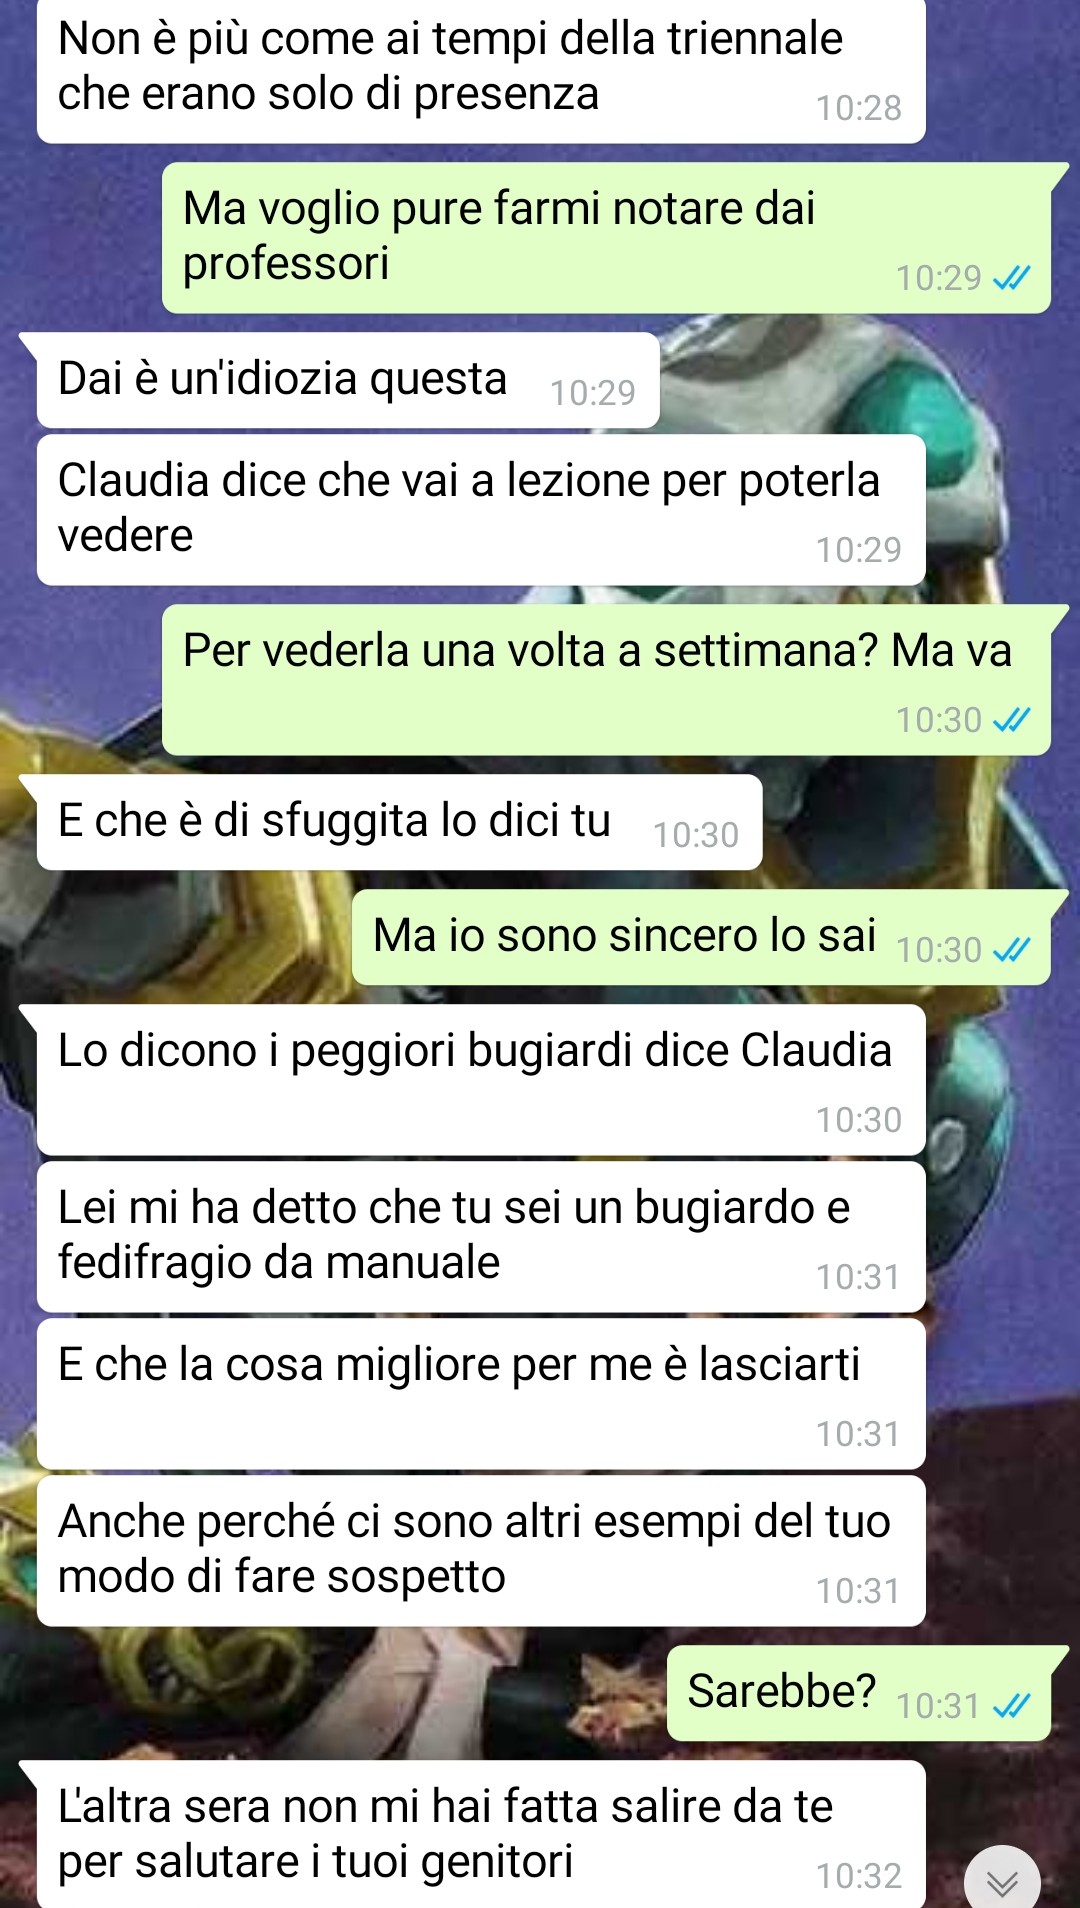The height and width of the screenshot is (1908, 1080).
Task: Select the 'Per vederla una volta a settimana?' bubble
Action: tap(606, 680)
